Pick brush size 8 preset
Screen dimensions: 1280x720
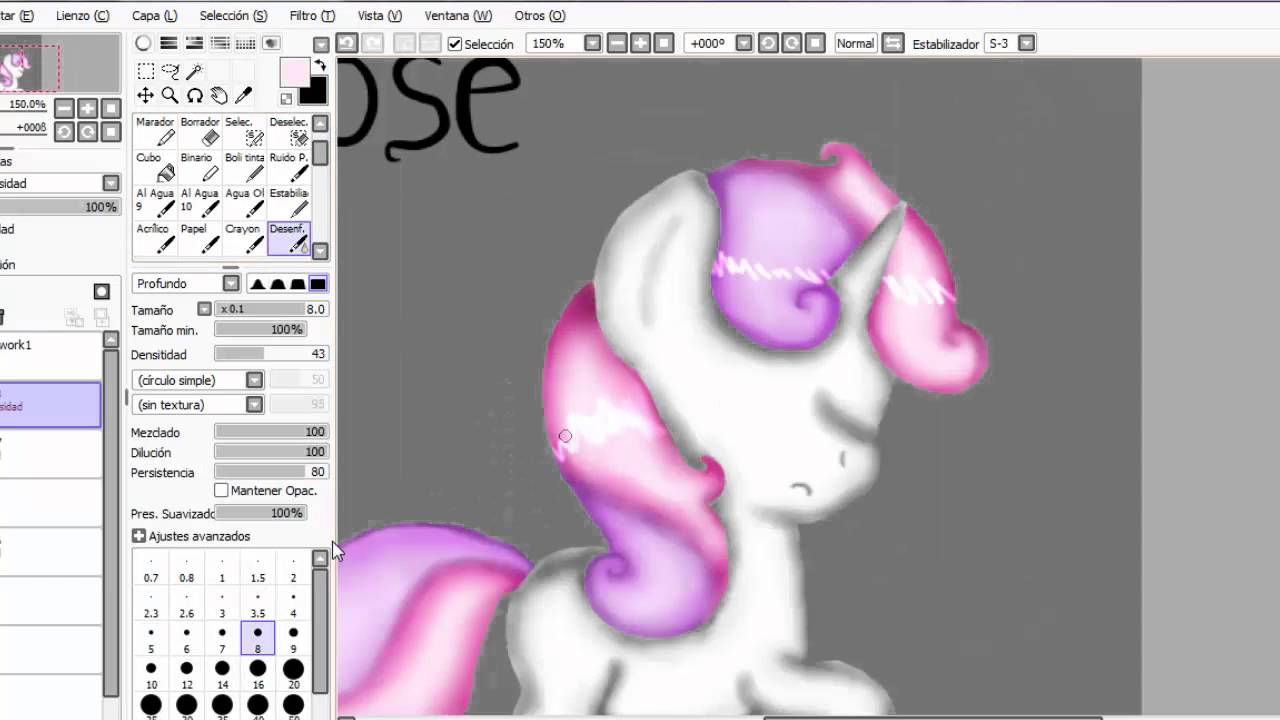click(258, 638)
